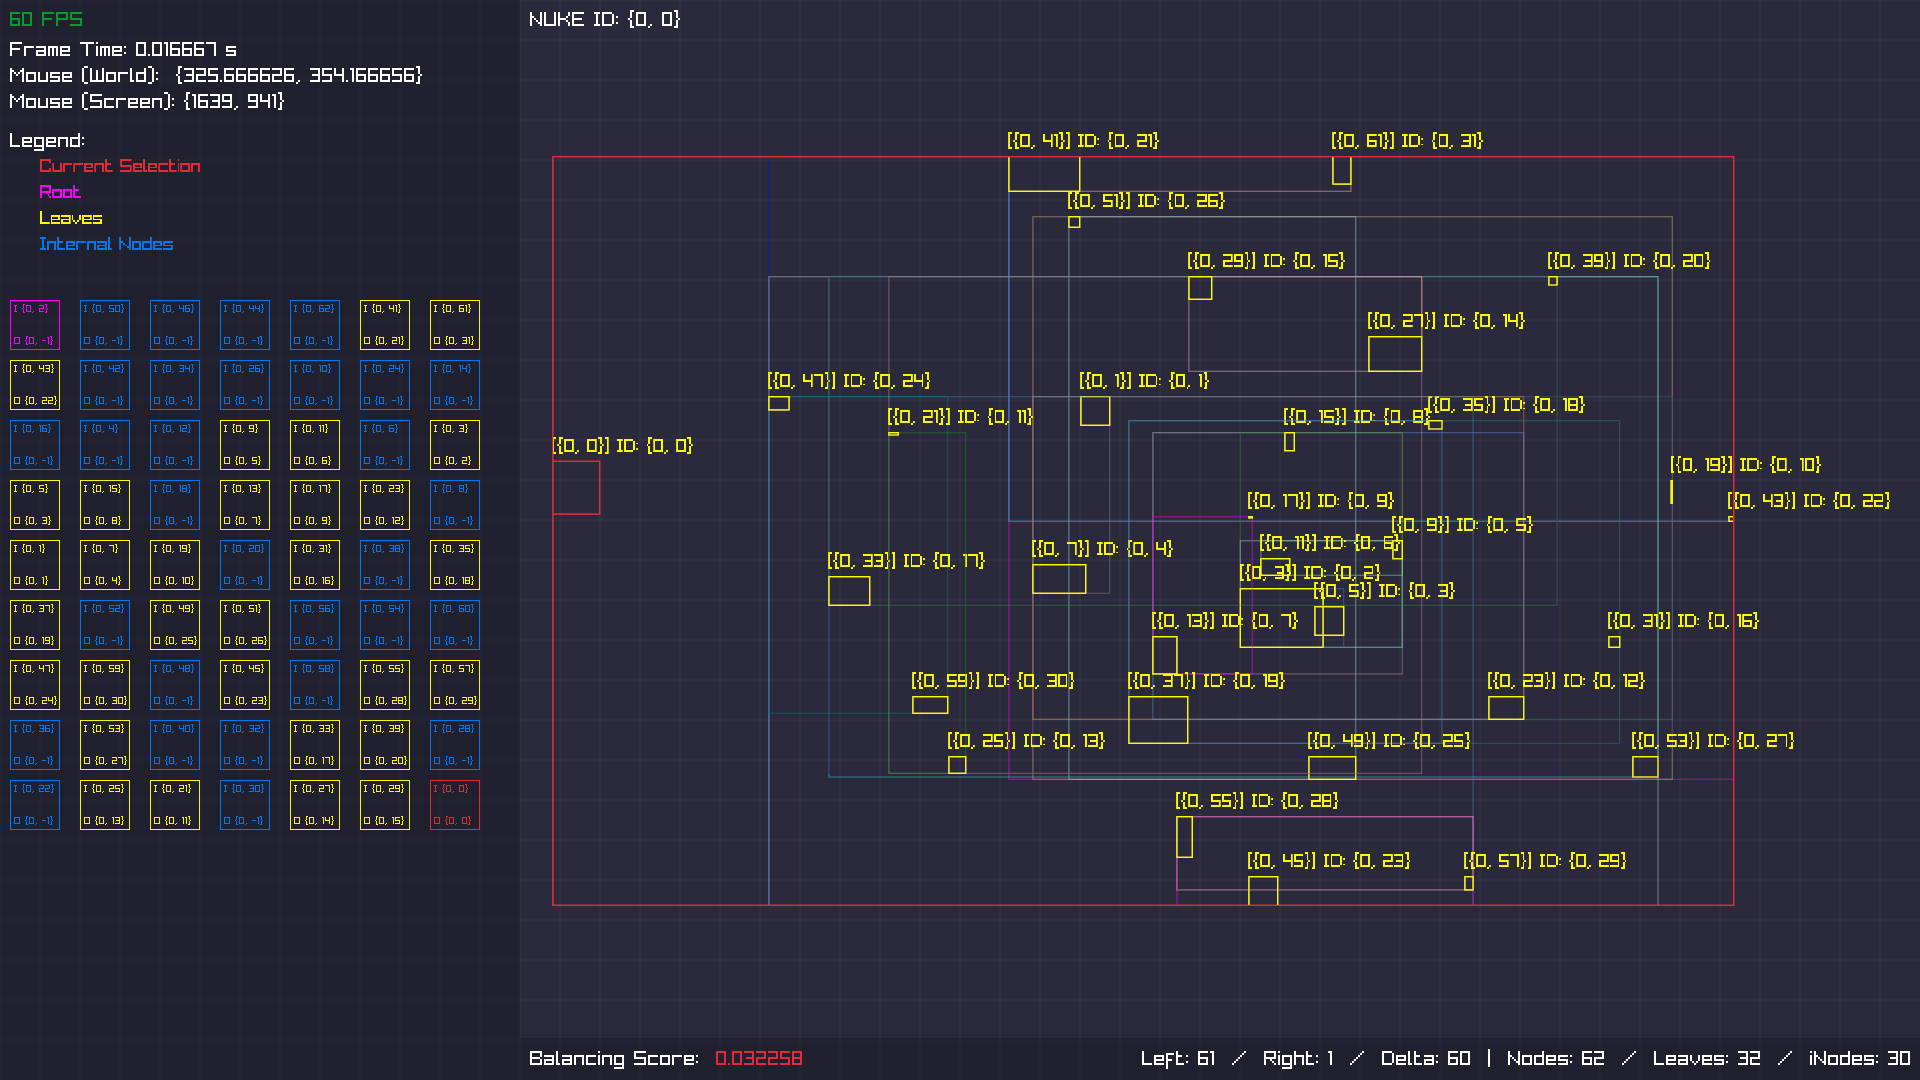Select the magenta root node tile {0, 2}
Image resolution: width=1920 pixels, height=1080 pixels.
(35, 325)
